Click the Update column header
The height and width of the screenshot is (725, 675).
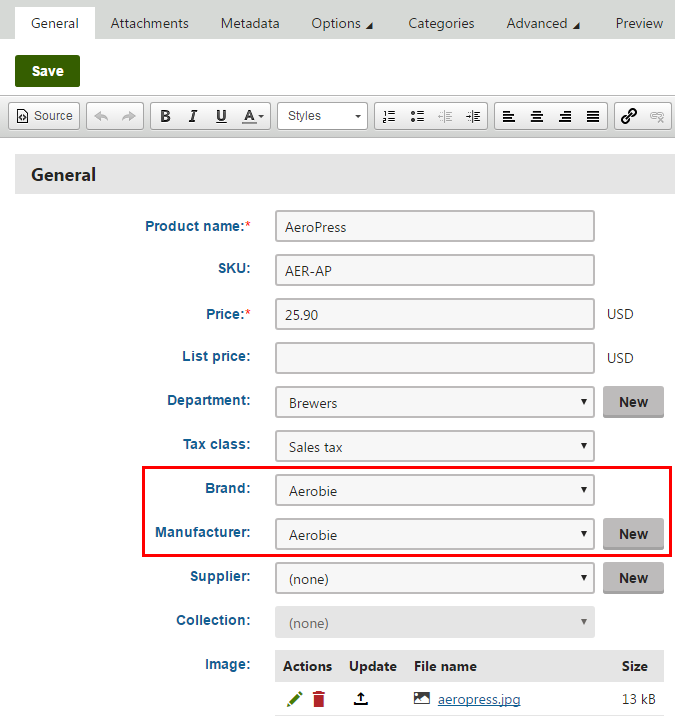[x=373, y=666]
